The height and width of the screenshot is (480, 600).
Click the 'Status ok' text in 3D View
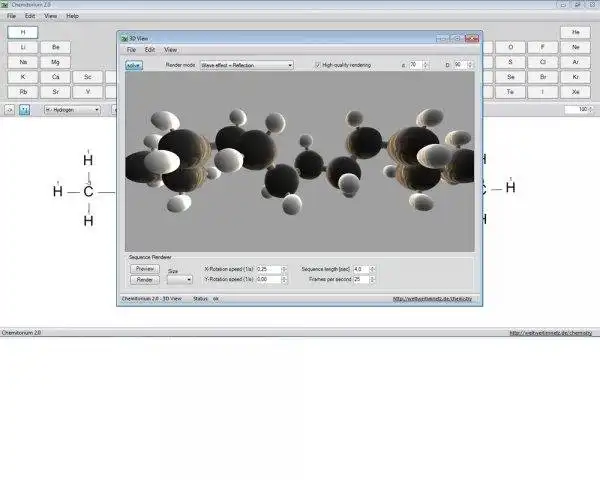[x=206, y=299]
